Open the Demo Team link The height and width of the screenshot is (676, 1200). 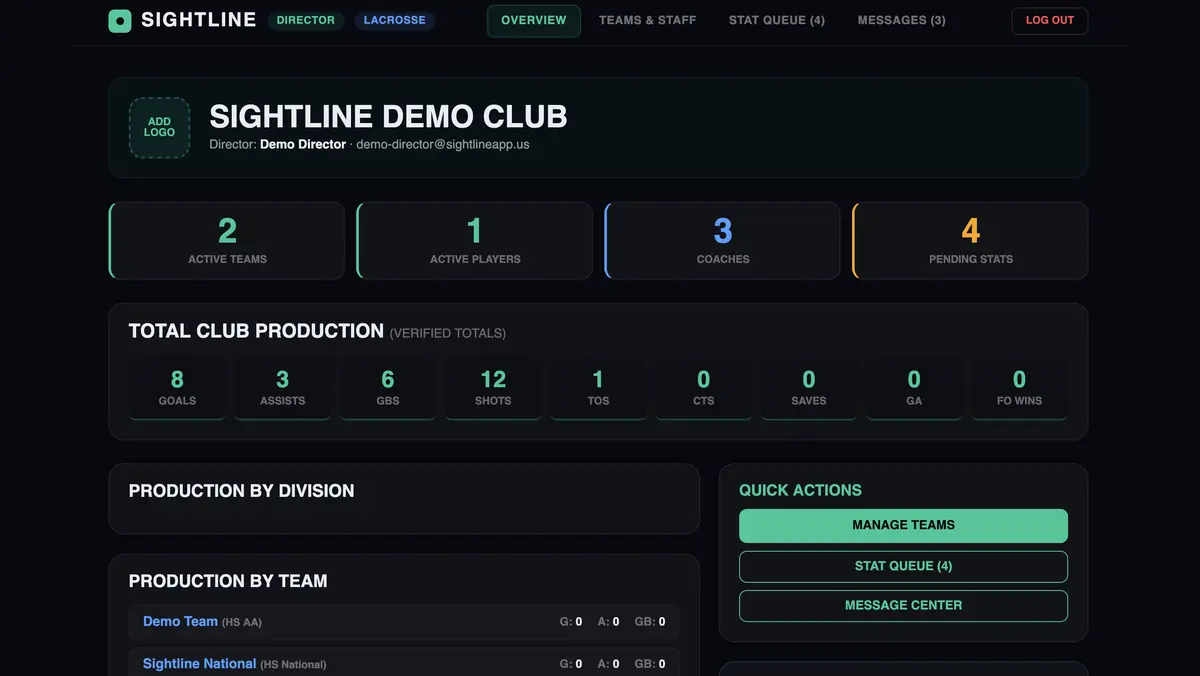(x=180, y=621)
